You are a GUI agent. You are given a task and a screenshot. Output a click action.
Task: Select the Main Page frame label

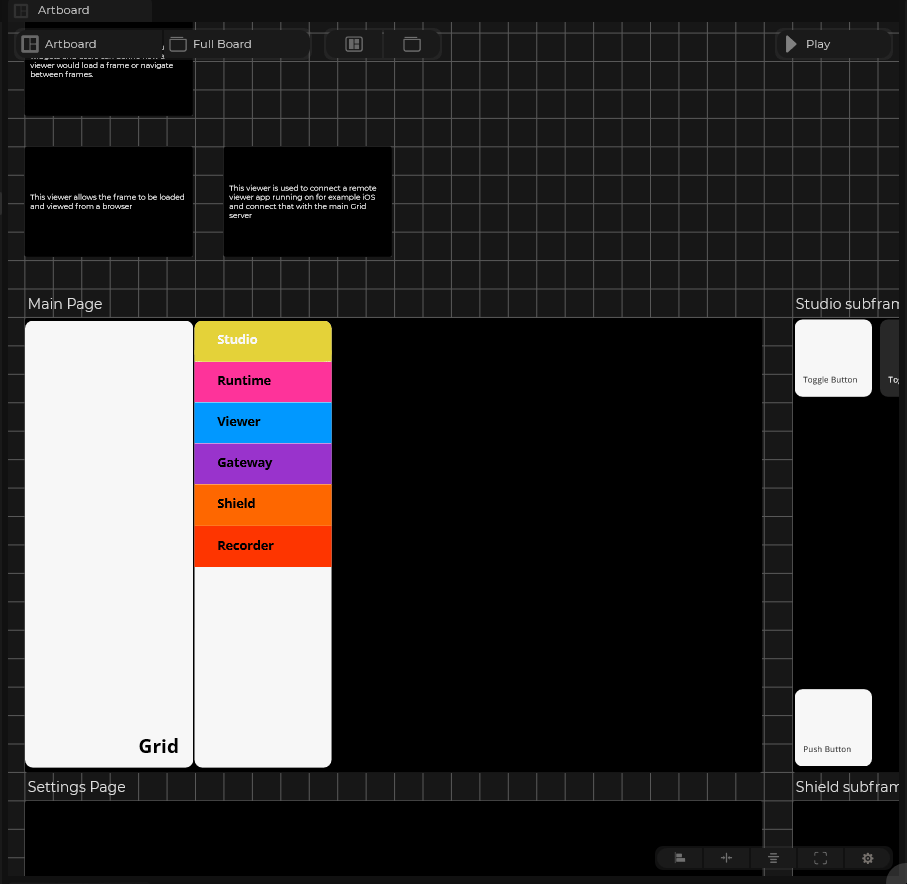pyautogui.click(x=65, y=304)
